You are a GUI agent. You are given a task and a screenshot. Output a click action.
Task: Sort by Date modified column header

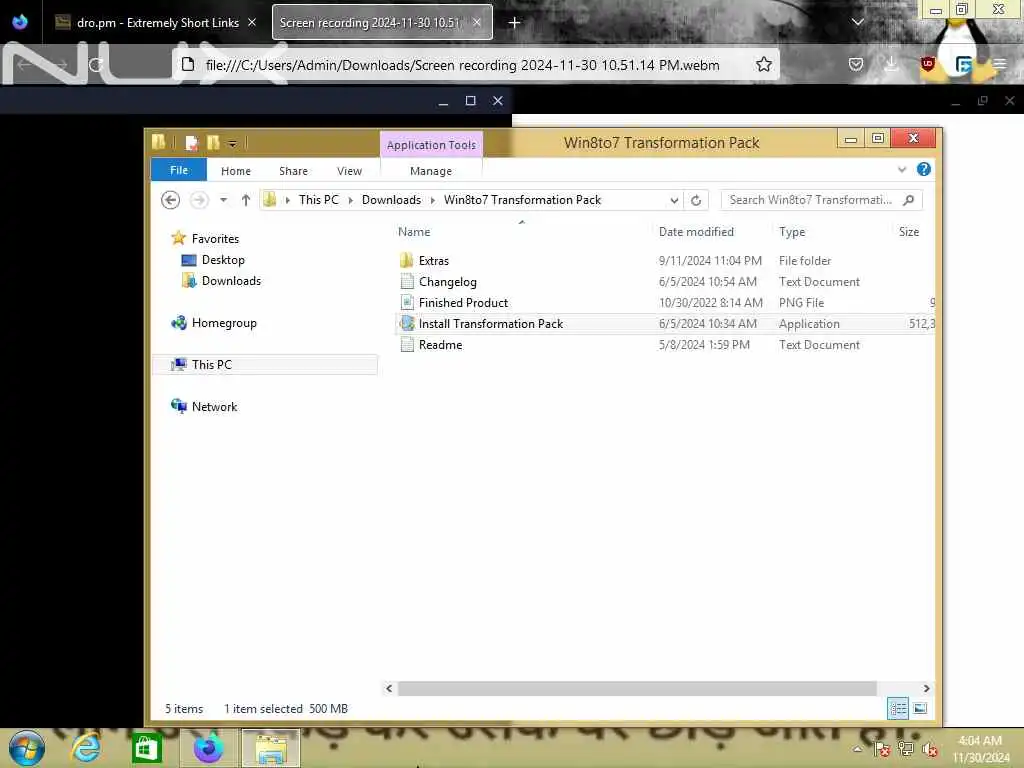coord(696,232)
